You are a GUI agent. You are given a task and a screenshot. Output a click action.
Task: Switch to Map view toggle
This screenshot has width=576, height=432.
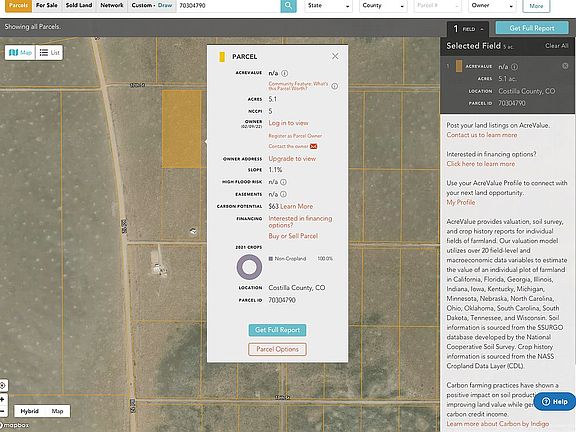20,53
